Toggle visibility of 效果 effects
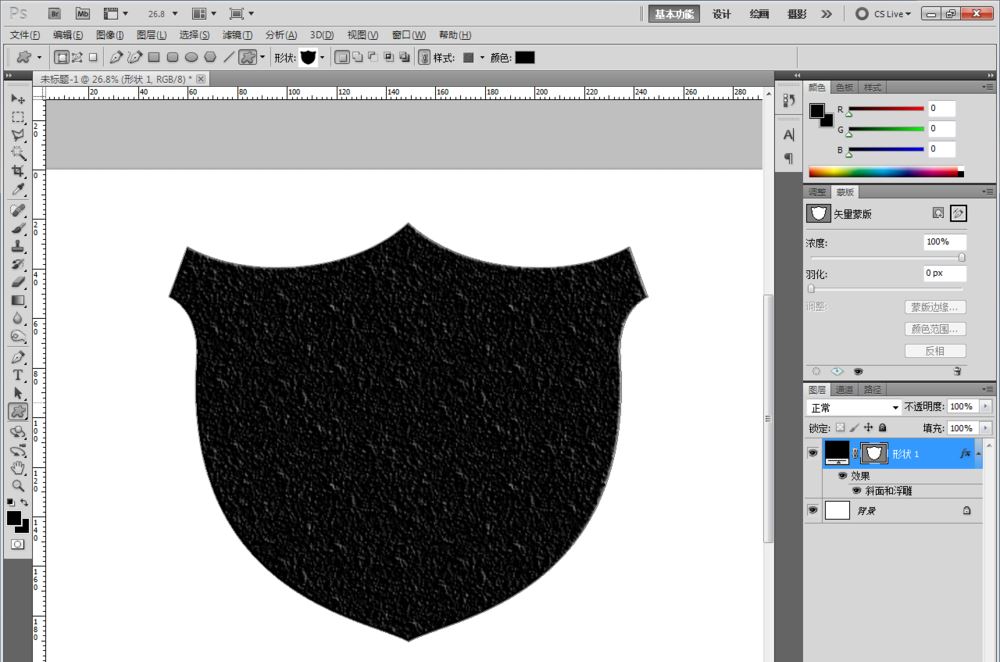Image resolution: width=1000 pixels, height=662 pixels. 842,476
